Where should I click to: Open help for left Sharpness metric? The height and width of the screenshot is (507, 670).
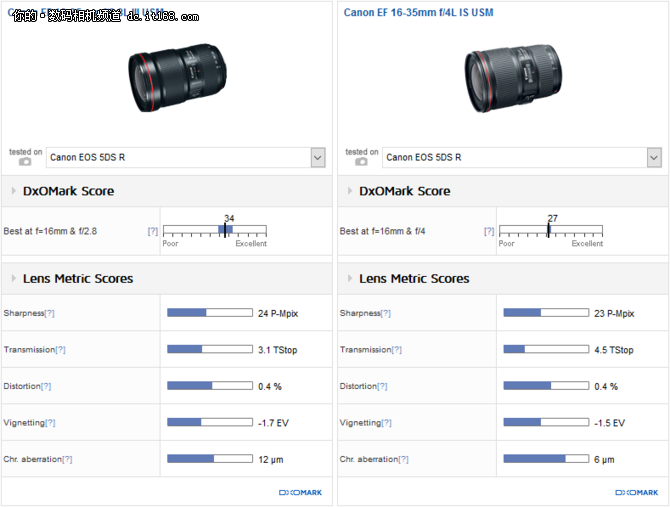[x=50, y=313]
